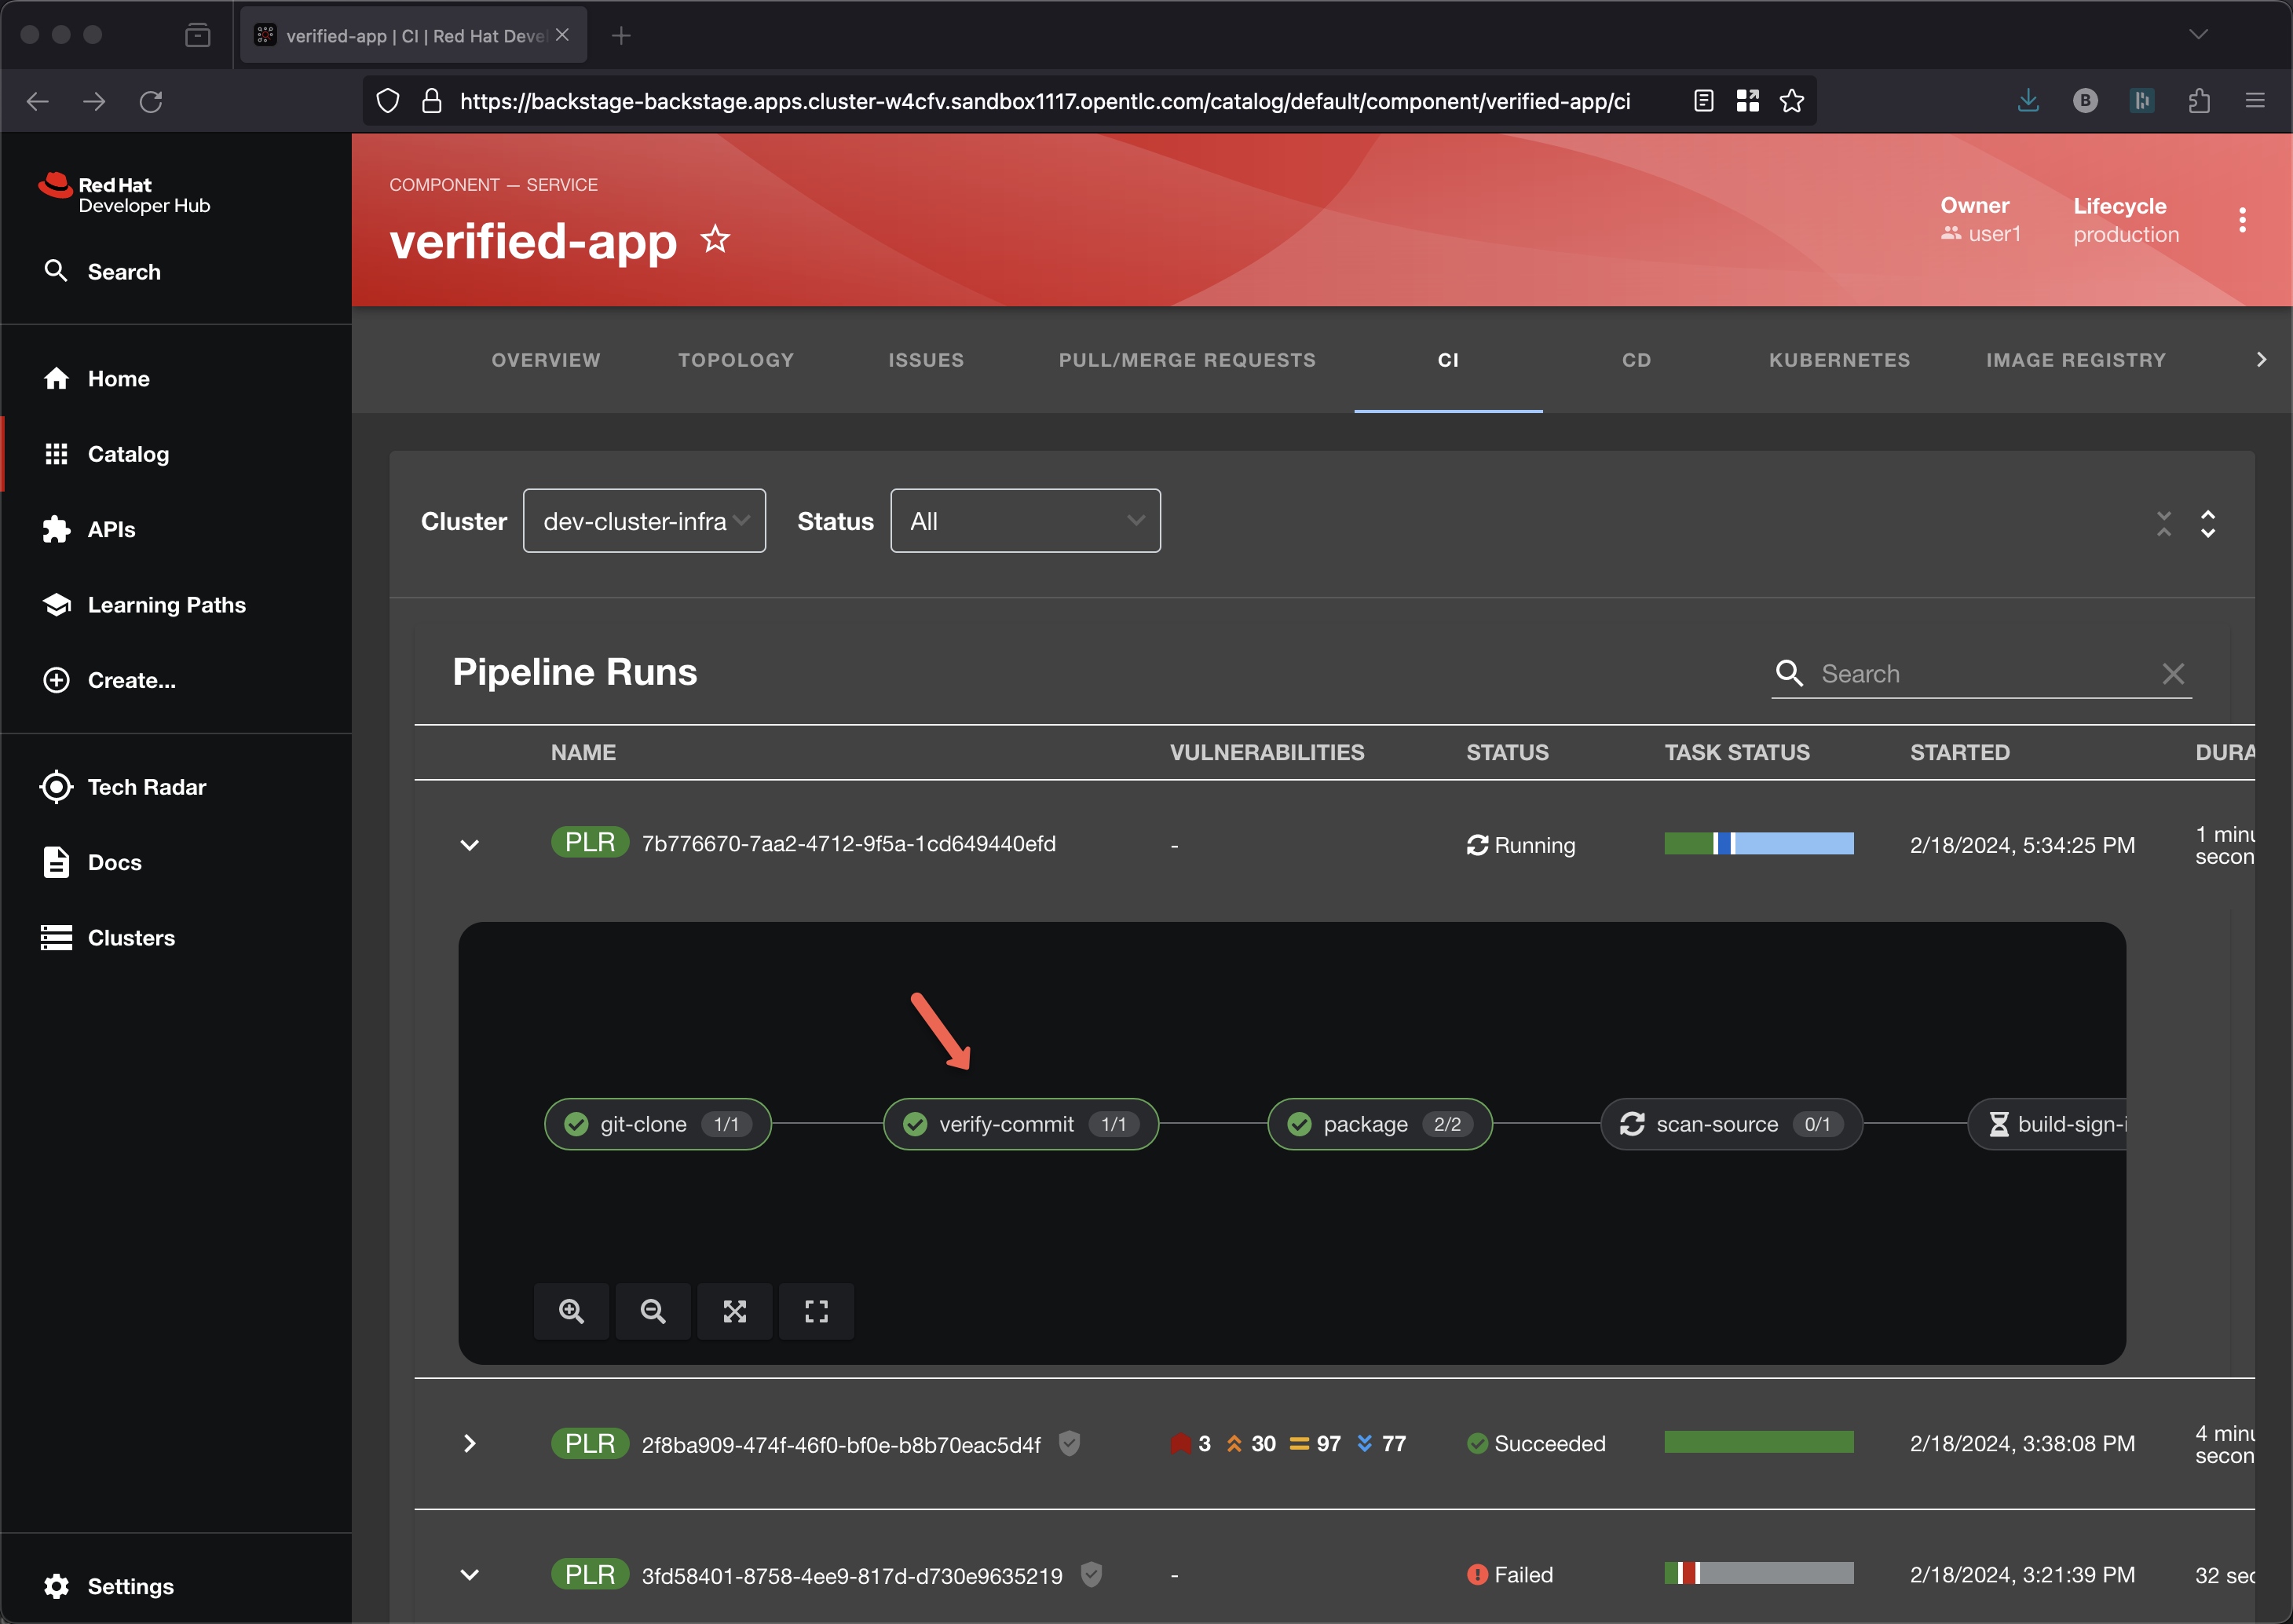Click task status bar of Running pipeline
This screenshot has width=2293, height=1624.
pyautogui.click(x=1758, y=844)
